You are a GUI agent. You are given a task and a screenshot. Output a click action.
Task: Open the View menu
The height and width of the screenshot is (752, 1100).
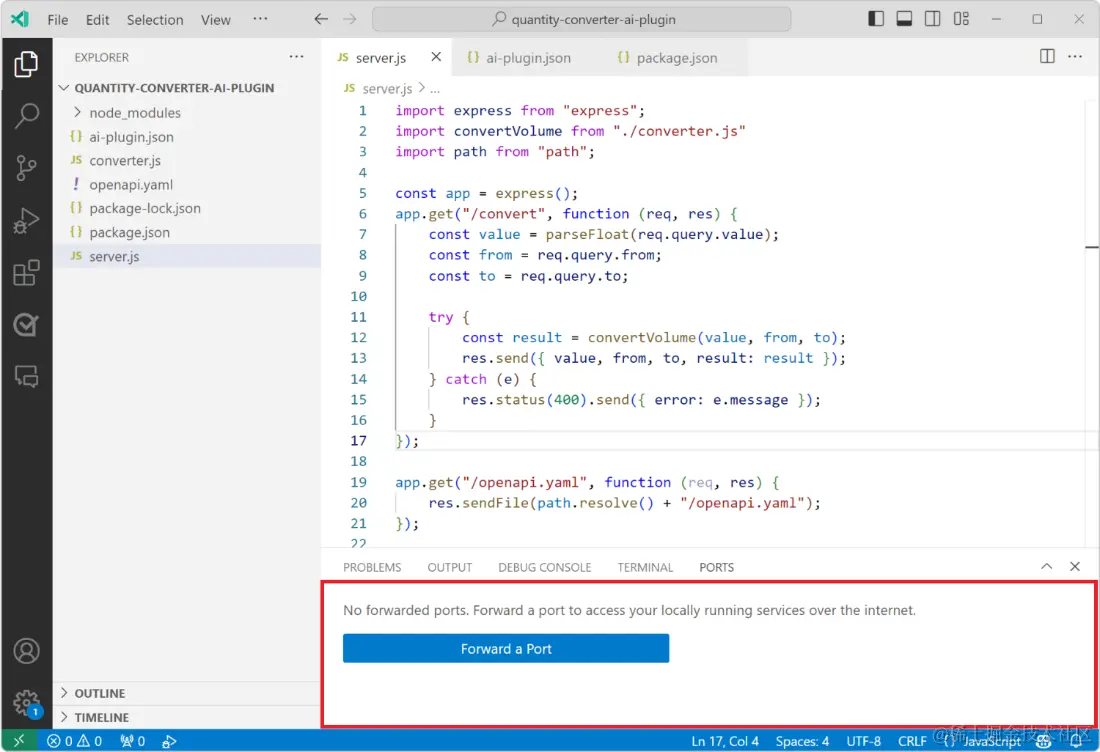(x=215, y=20)
